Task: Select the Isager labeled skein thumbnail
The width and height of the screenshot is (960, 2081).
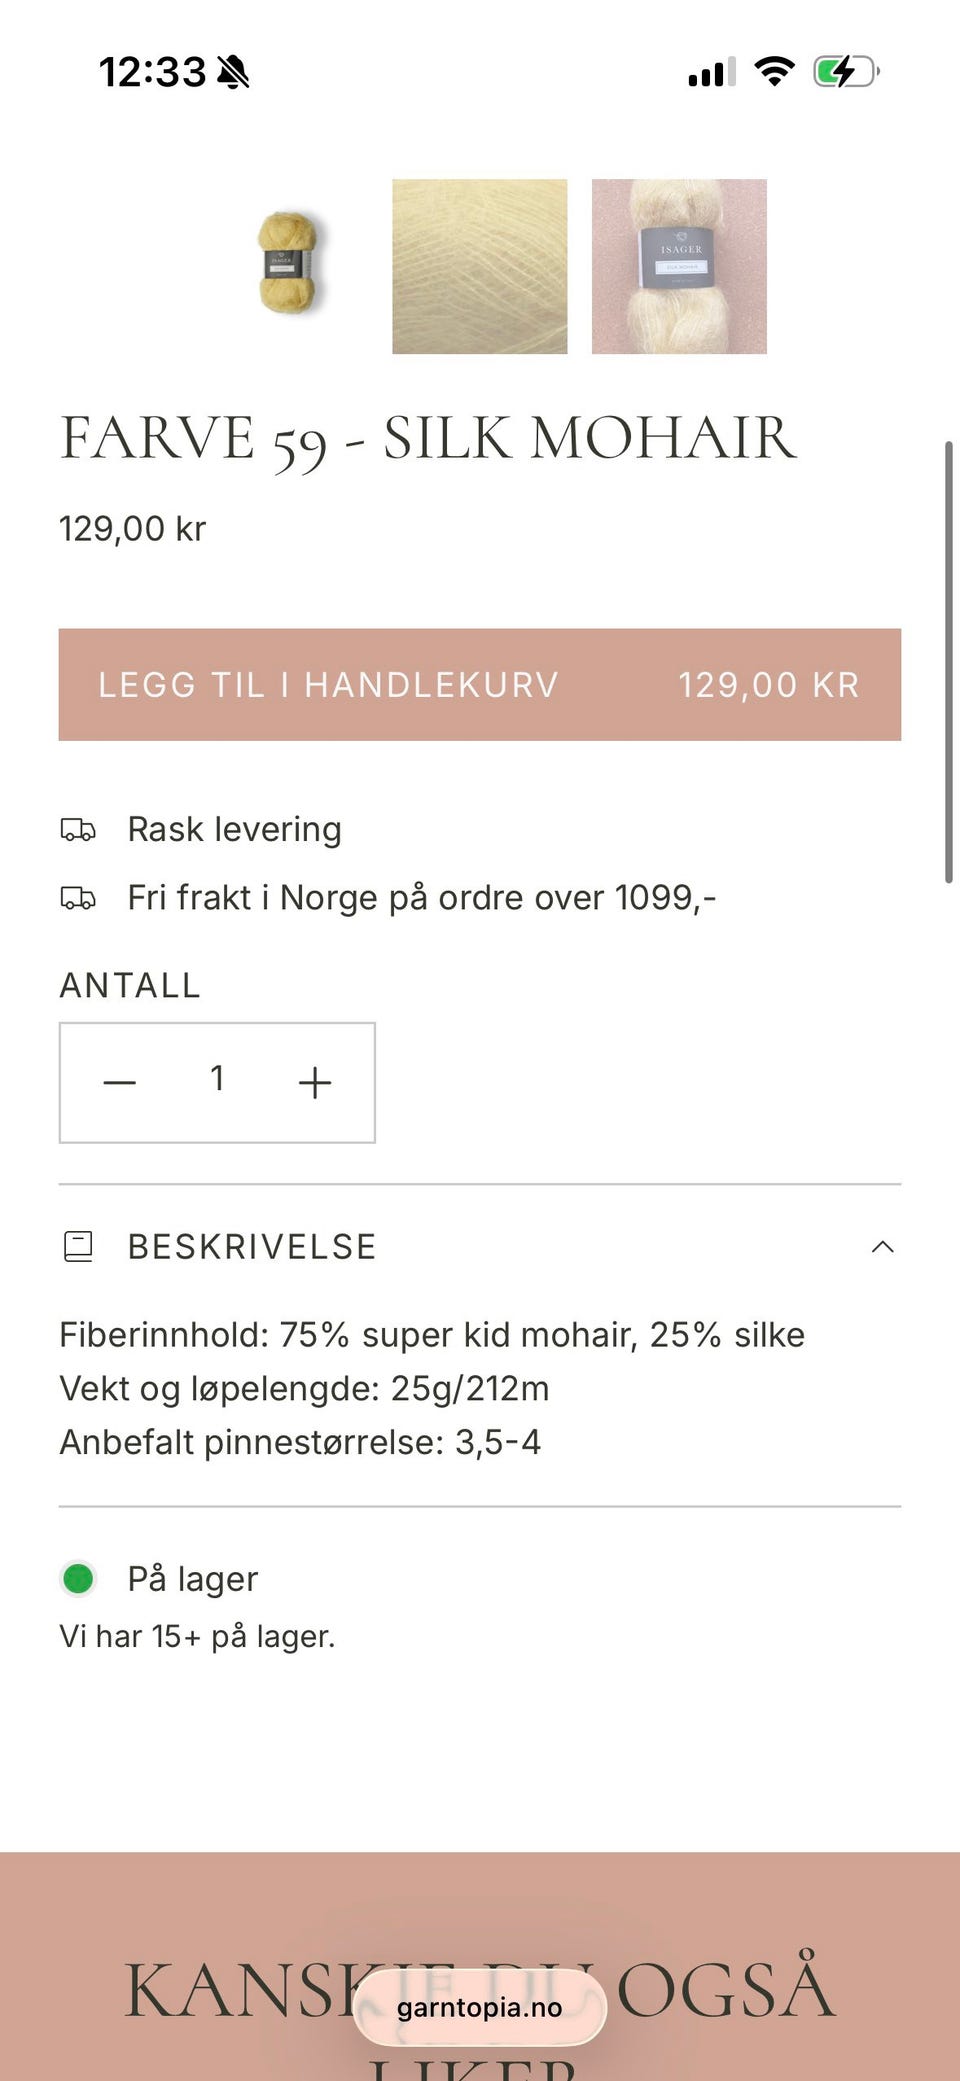Action: click(x=679, y=266)
